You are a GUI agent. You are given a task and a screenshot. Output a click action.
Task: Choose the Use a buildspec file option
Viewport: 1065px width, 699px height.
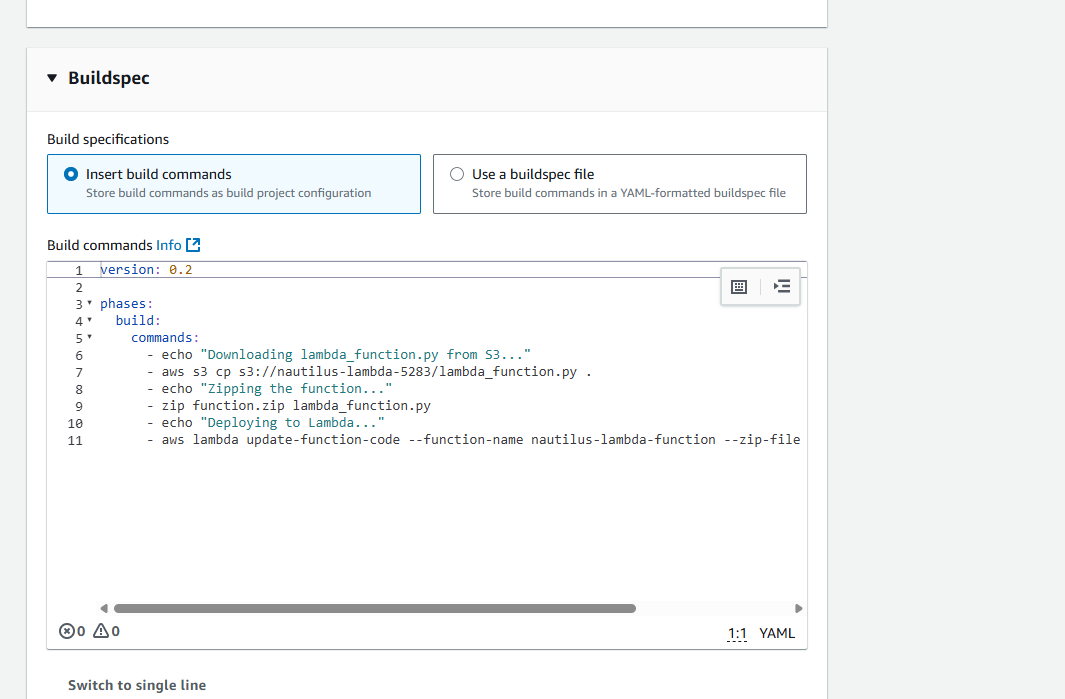pyautogui.click(x=457, y=174)
